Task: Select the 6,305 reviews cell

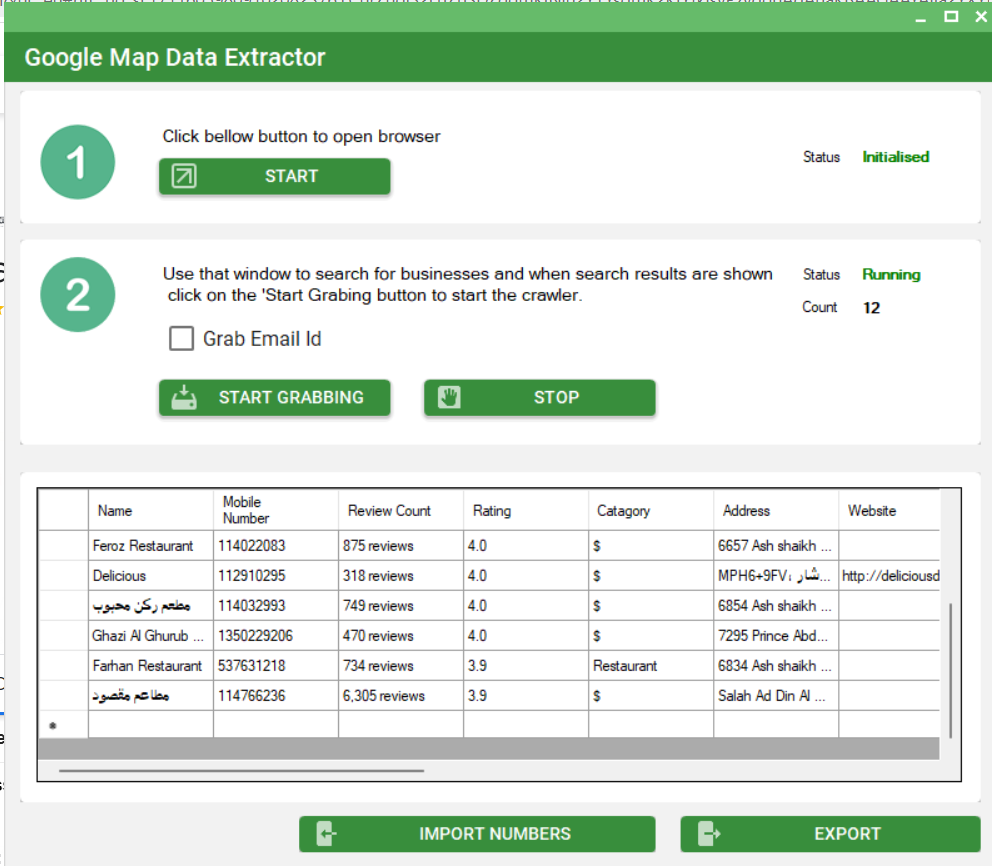Action: pos(401,696)
